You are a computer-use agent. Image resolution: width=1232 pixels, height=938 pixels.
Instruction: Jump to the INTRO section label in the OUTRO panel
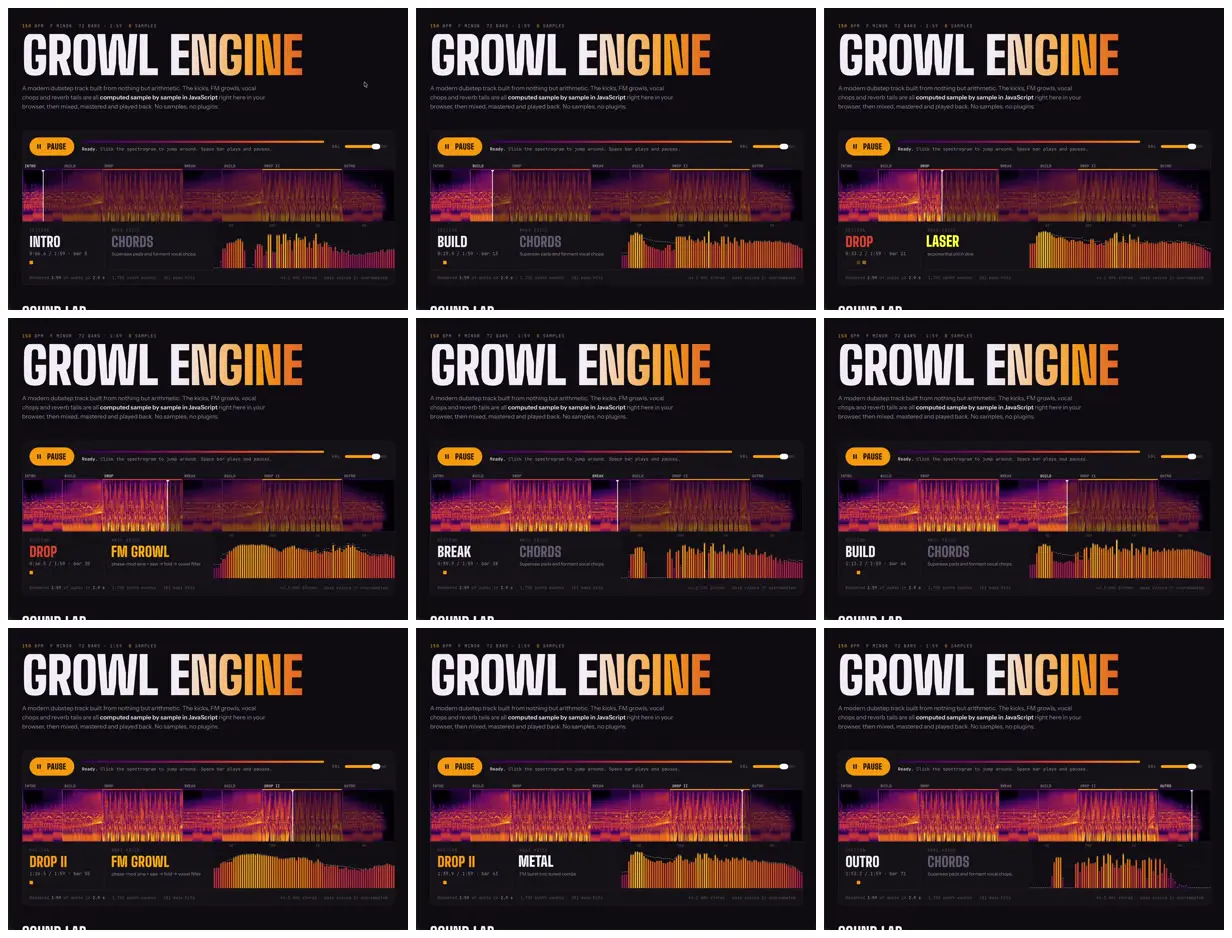click(846, 786)
